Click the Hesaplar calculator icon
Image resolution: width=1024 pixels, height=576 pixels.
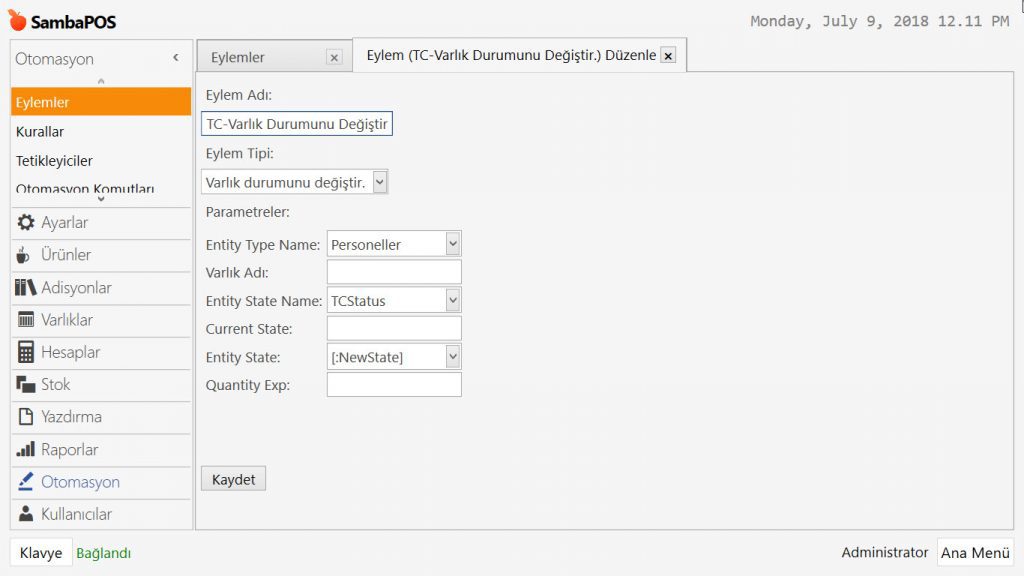tap(26, 352)
